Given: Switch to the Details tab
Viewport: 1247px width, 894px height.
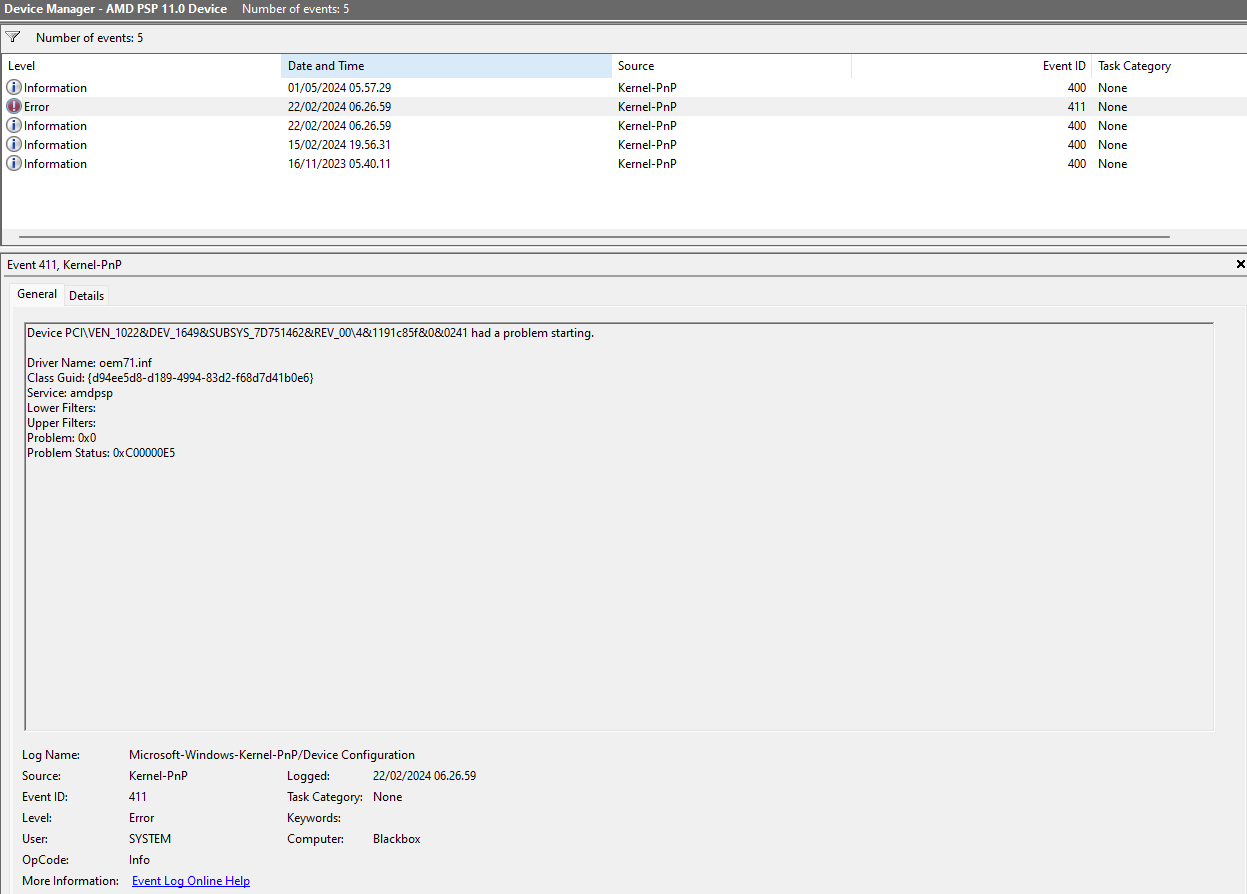Looking at the screenshot, I should tap(87, 296).
